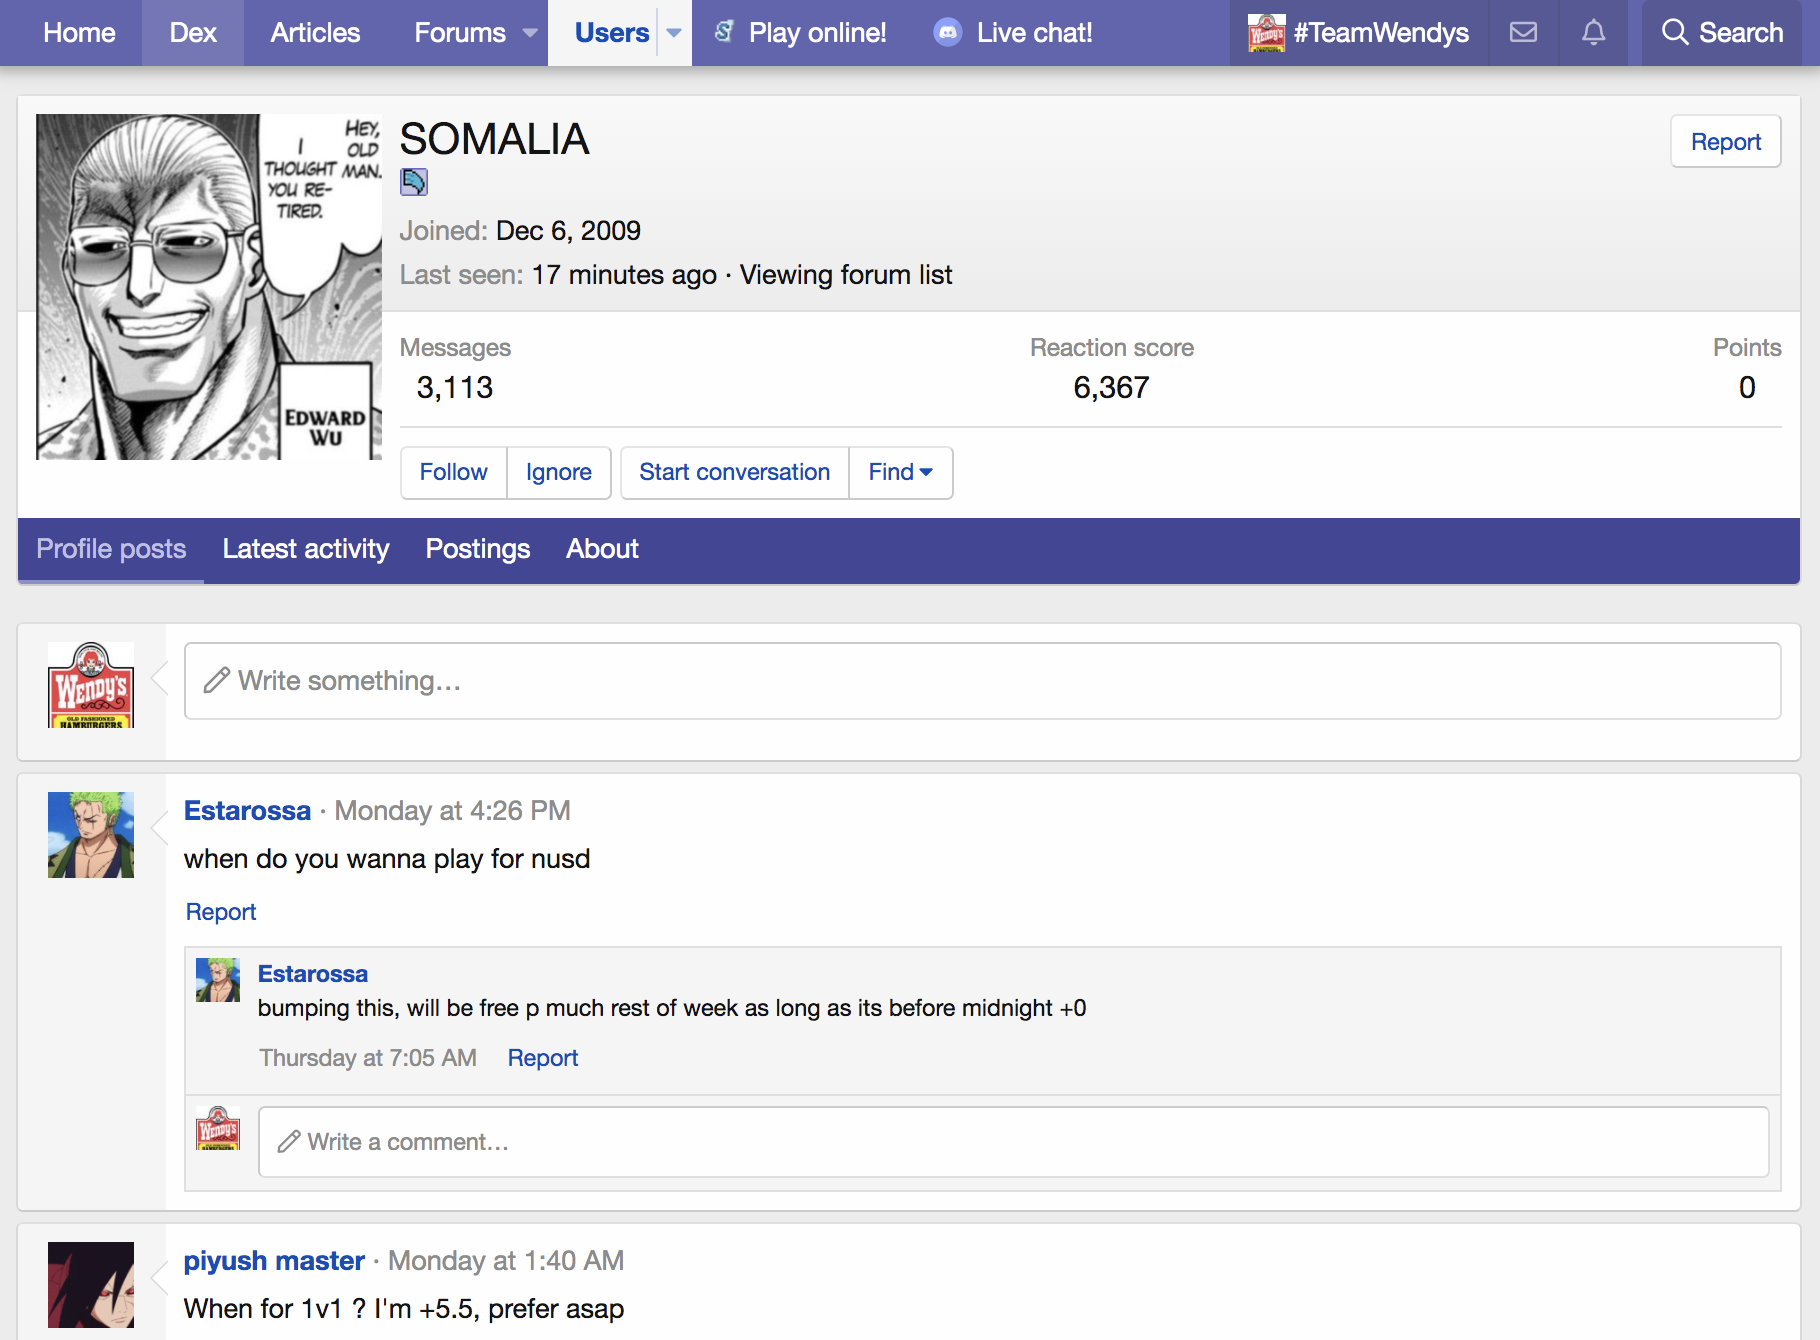The image size is (1820, 1340).
Task: Select the Profile posts tab
Action: tap(111, 549)
